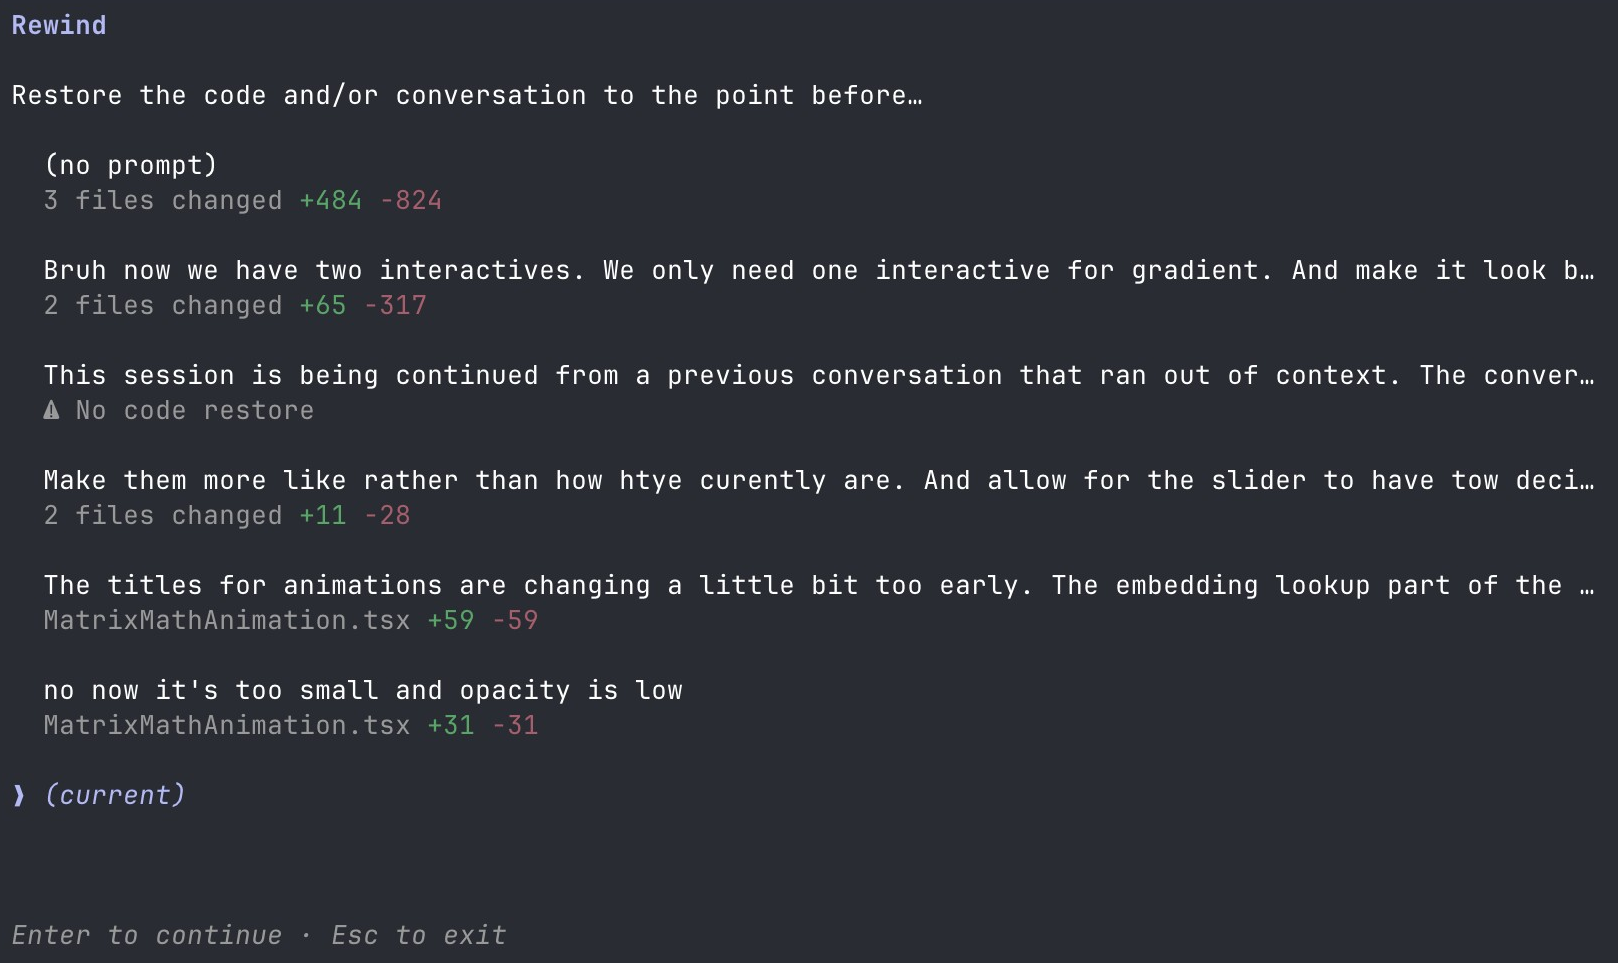Click MatrixMathAnimation.tsx with +59 -59 changes
Viewport: 1618px width, 963px height.
(227, 620)
